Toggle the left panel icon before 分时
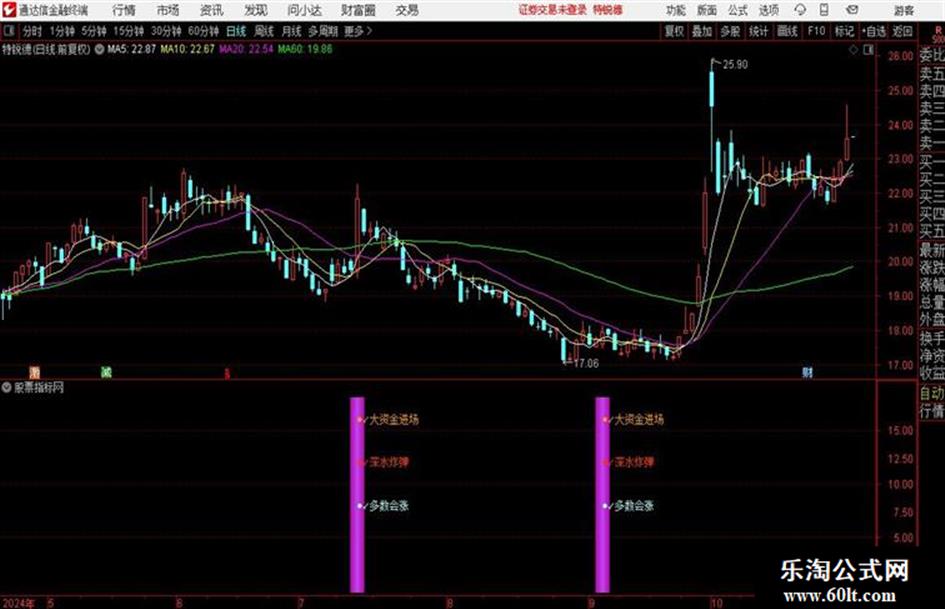Image resolution: width=945 pixels, height=609 pixels. click(8, 31)
